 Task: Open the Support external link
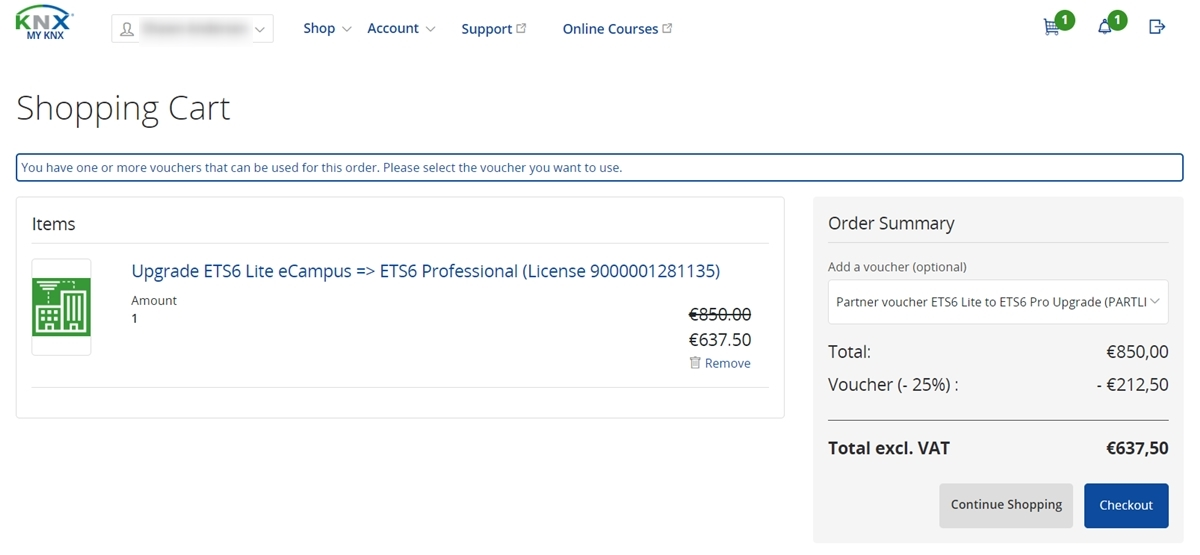pos(494,29)
